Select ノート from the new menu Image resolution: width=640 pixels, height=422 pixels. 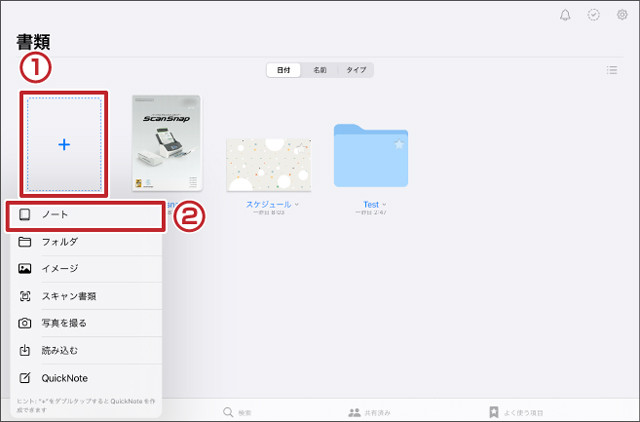click(84, 215)
